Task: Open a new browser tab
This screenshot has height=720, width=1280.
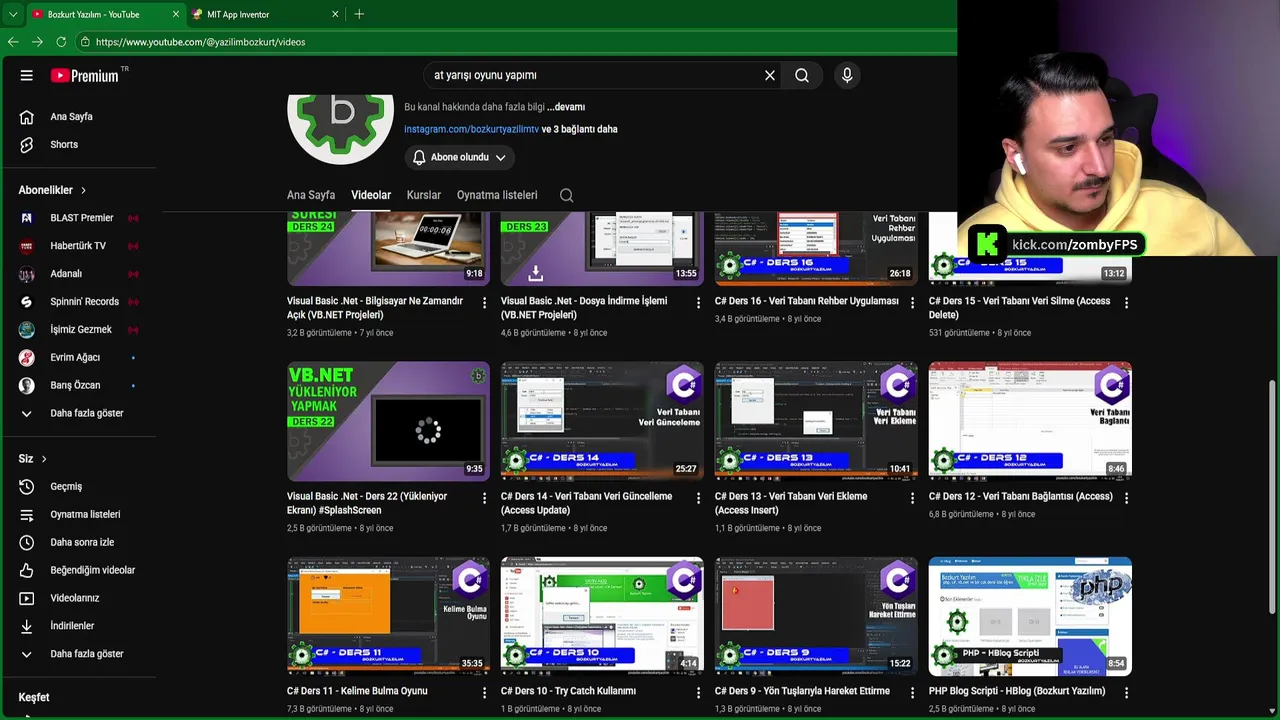Action: [359, 14]
